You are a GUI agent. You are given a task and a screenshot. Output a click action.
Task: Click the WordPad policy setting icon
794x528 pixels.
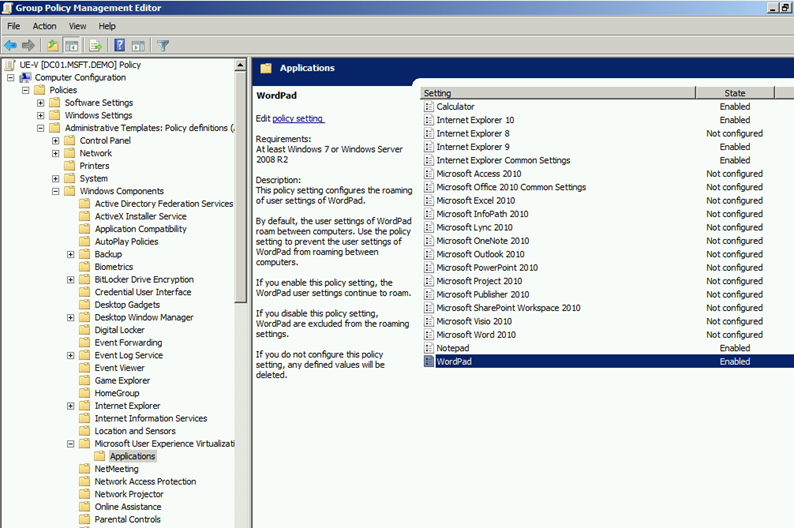(x=429, y=361)
